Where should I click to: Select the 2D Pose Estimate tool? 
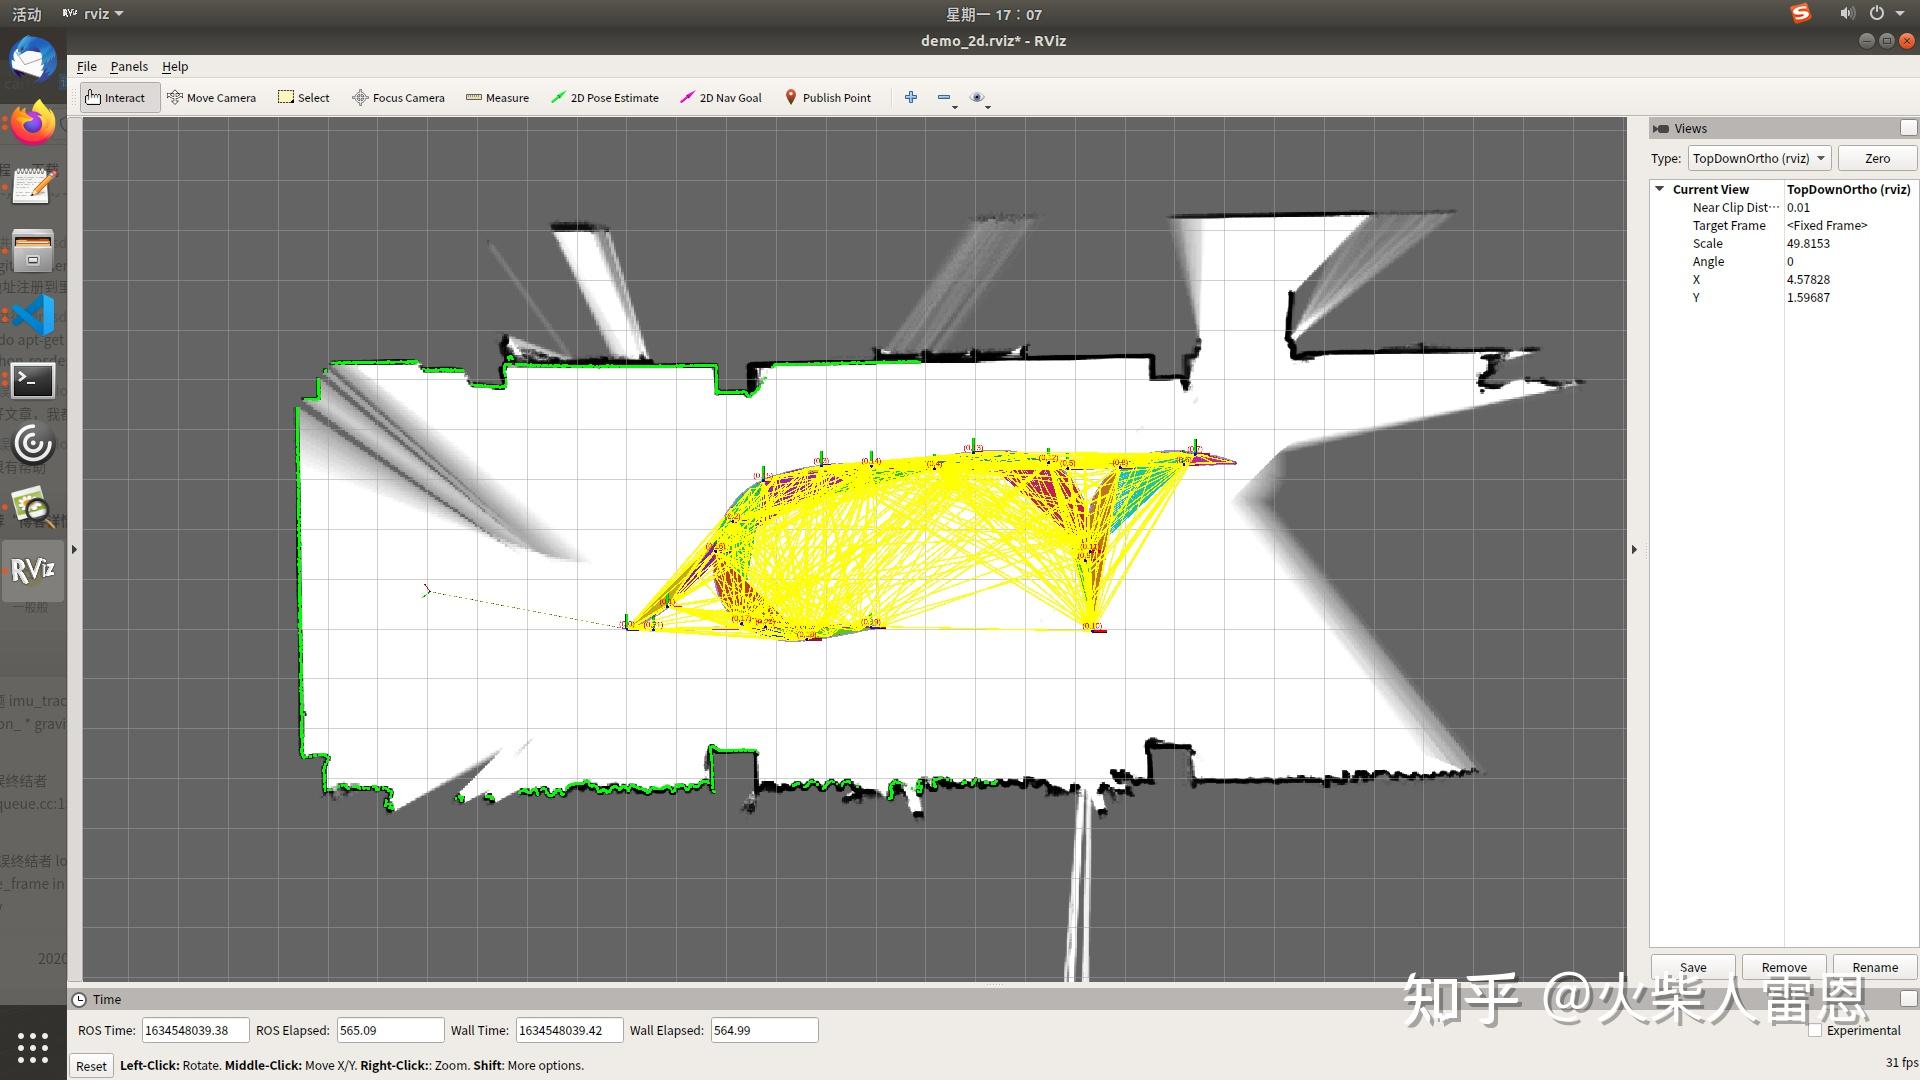[x=605, y=98]
